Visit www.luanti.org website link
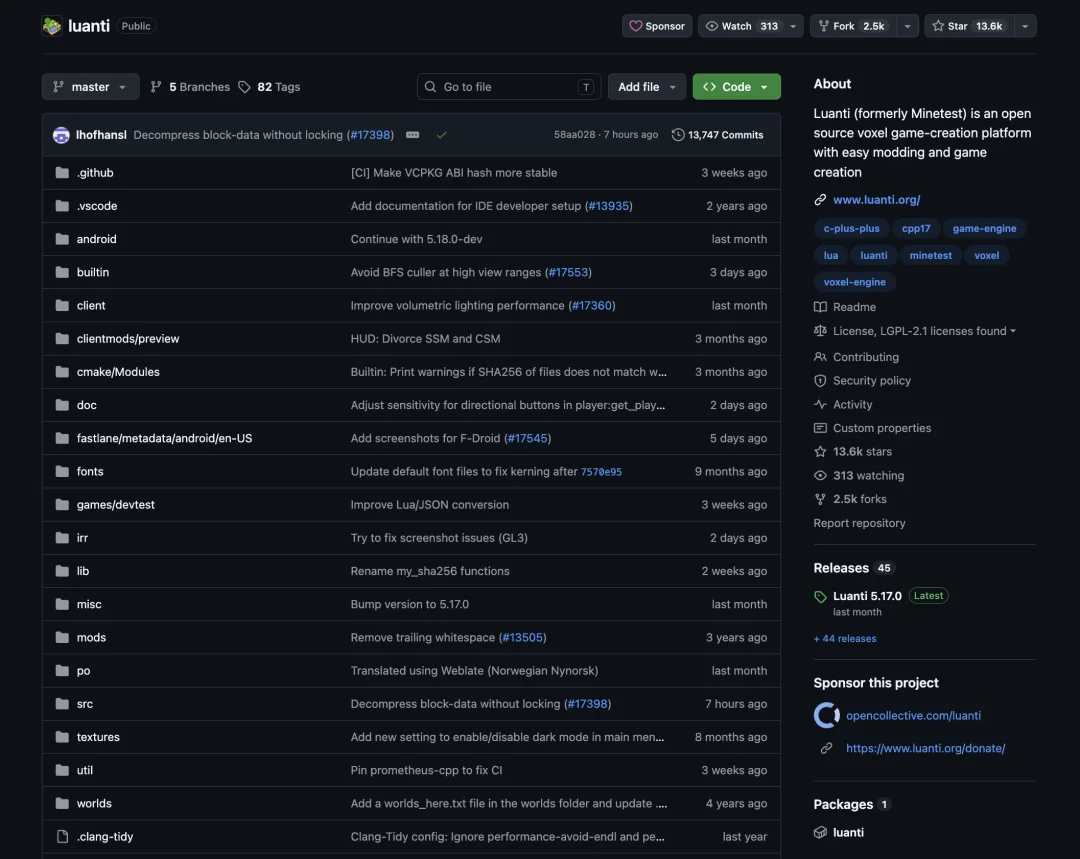Screen dimensions: 1080x859 click(x=876, y=200)
